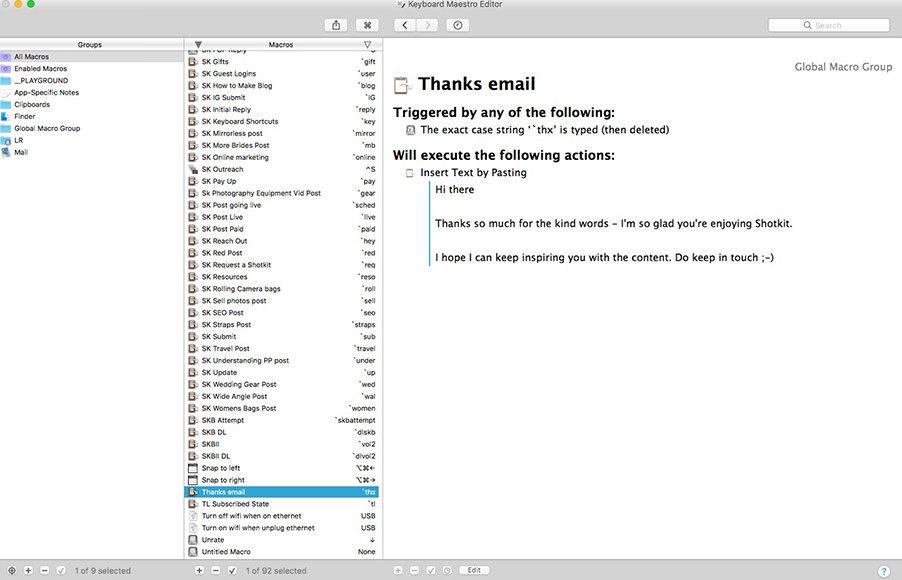Delete the selected group with the minus button
The width and height of the screenshot is (902, 580).
[x=45, y=571]
